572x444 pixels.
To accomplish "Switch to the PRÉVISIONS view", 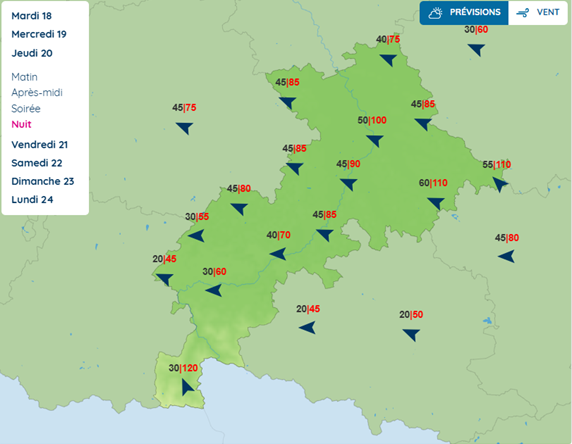I will pos(464,13).
